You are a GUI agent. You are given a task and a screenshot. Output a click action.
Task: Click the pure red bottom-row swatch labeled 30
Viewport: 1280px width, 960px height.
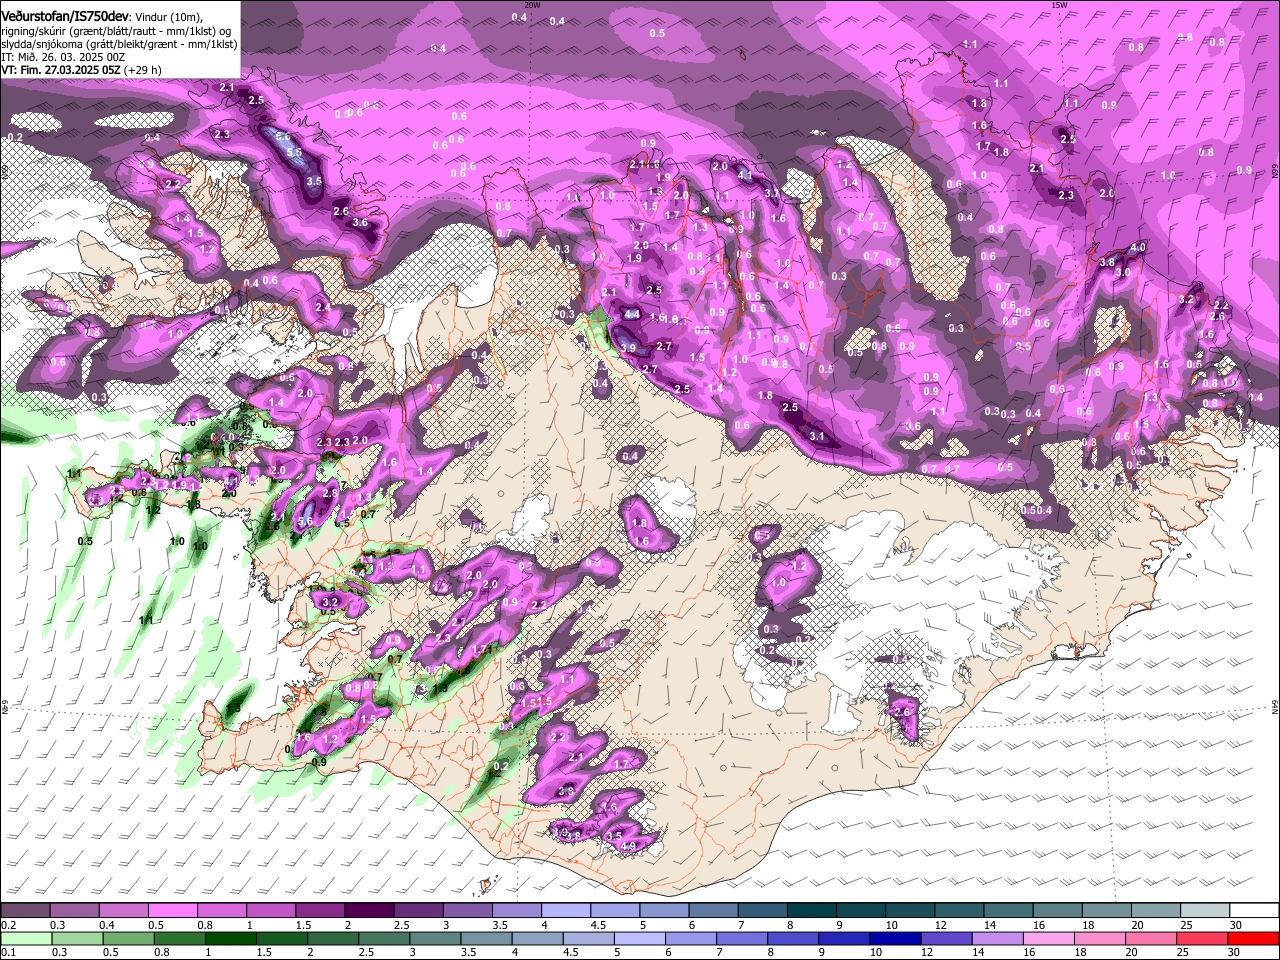[1252, 938]
